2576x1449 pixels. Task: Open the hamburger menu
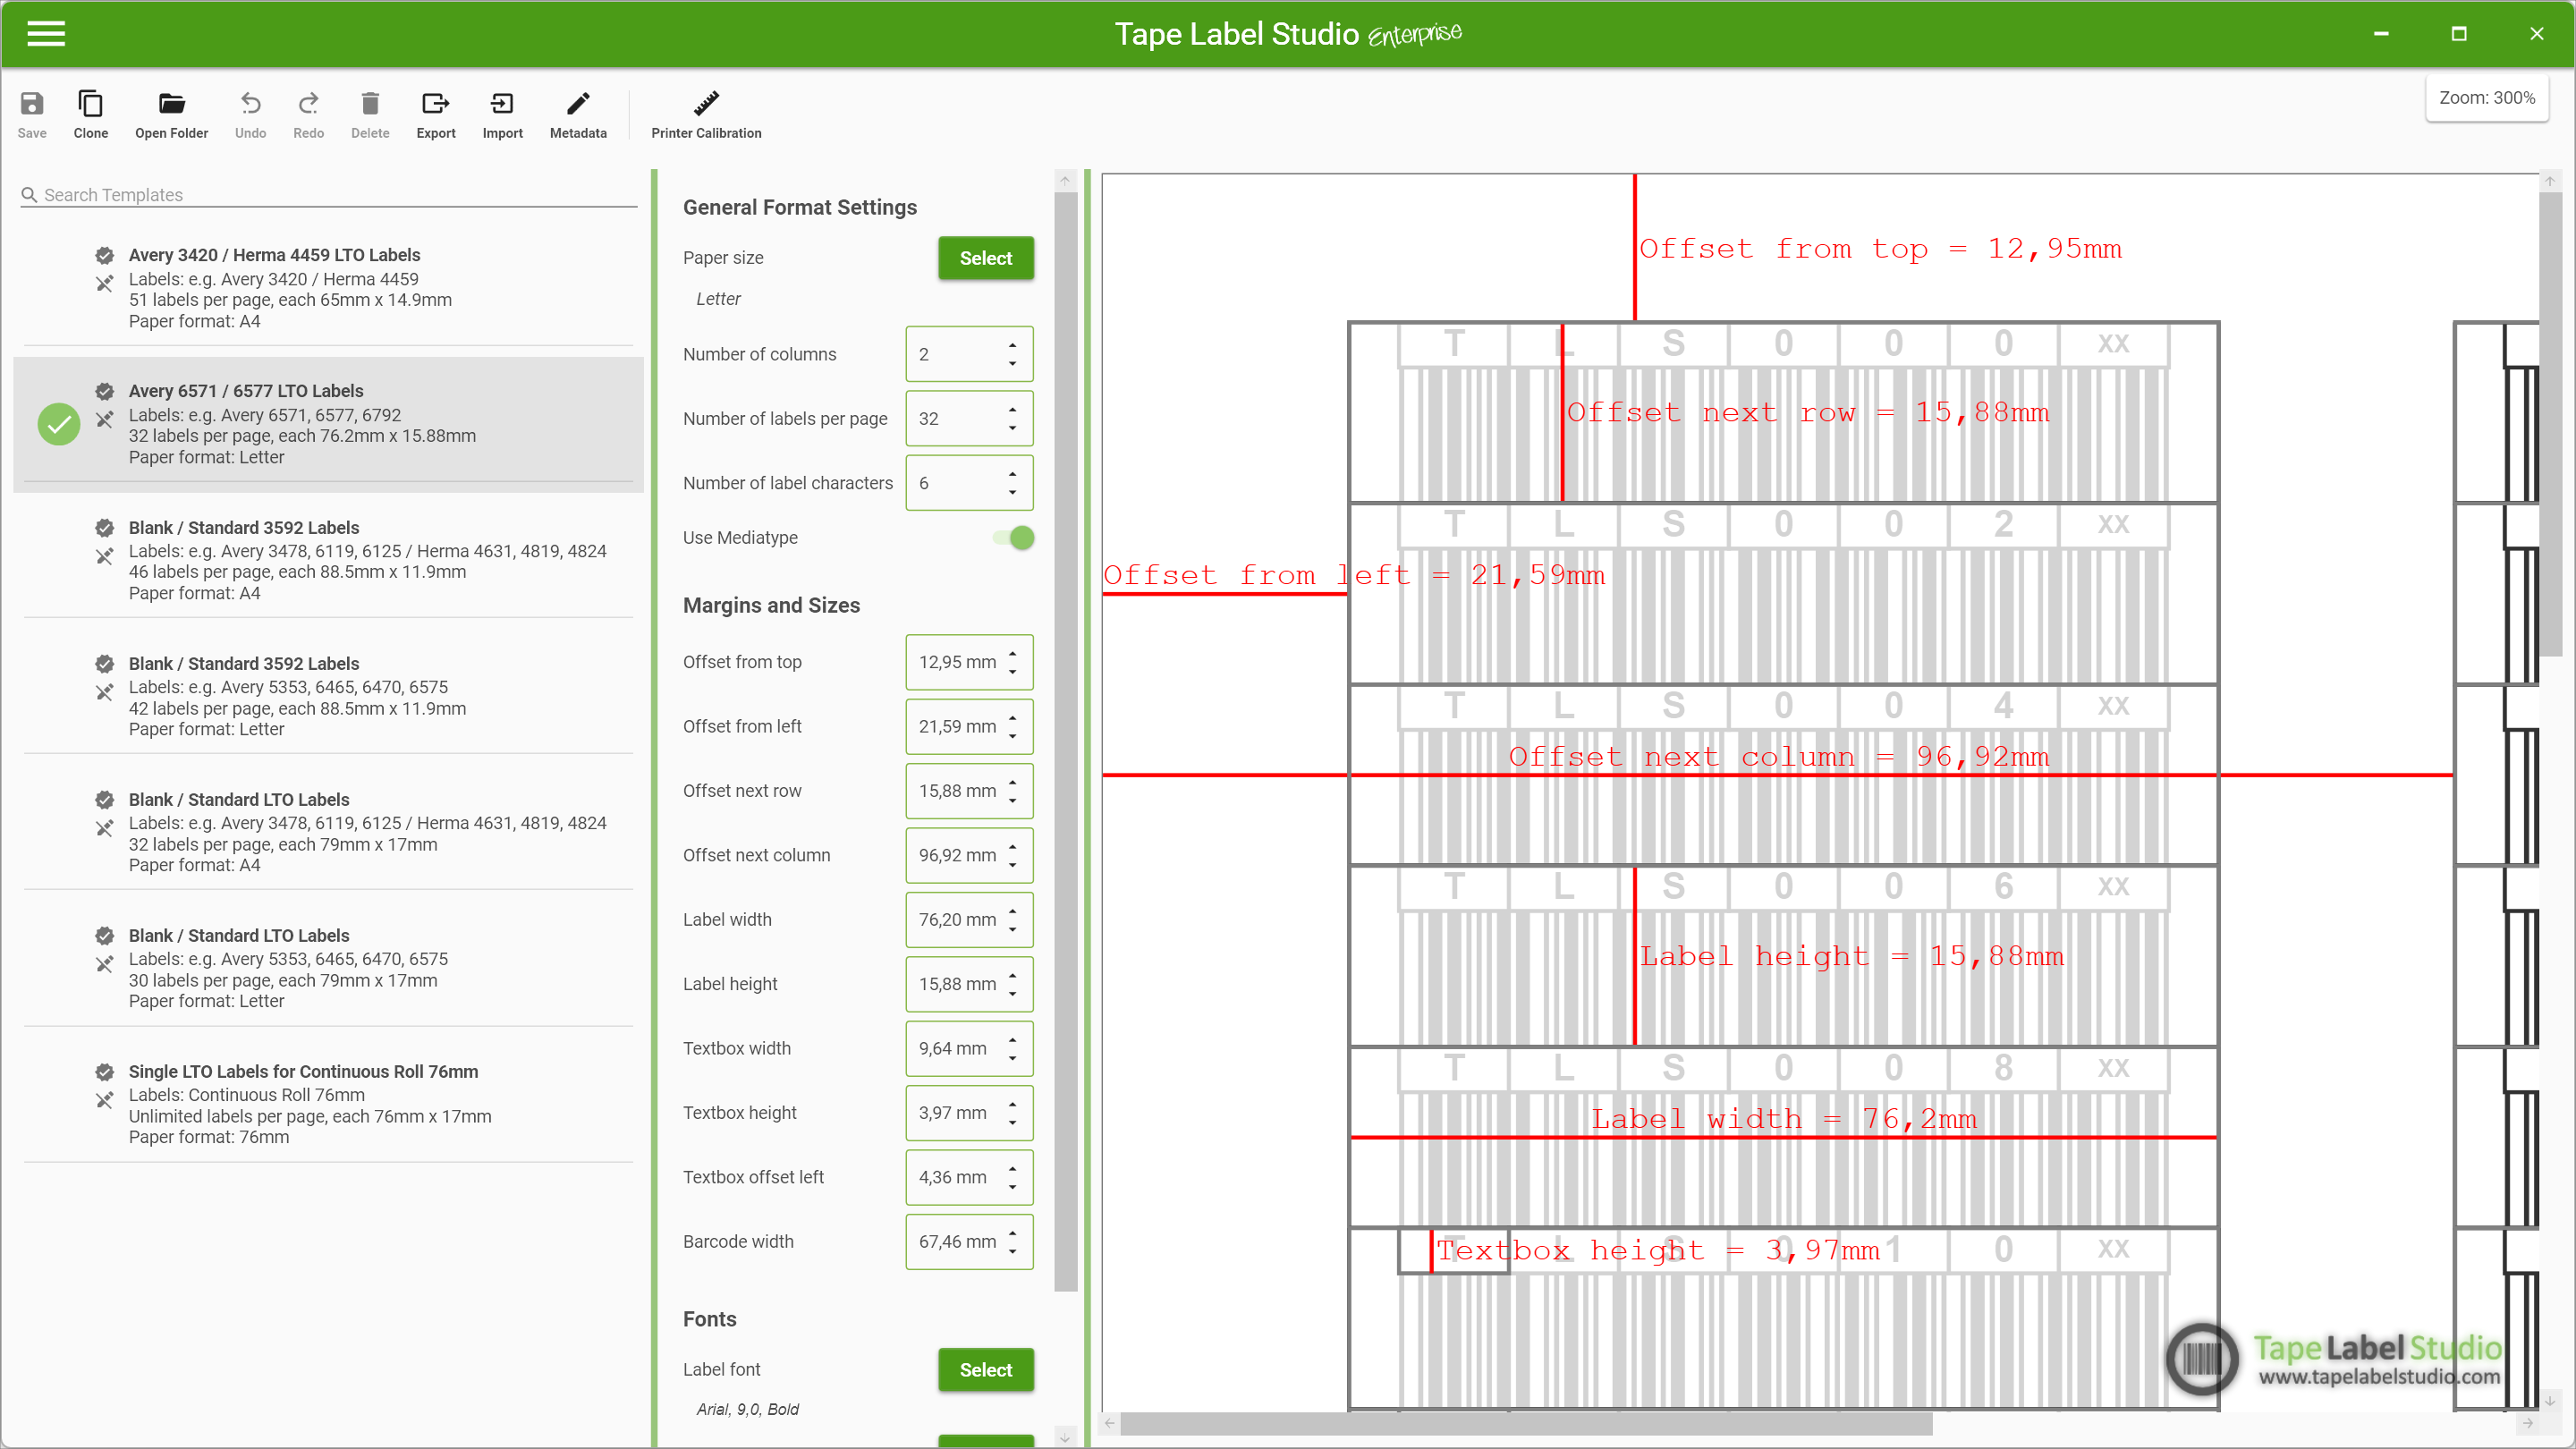46,34
